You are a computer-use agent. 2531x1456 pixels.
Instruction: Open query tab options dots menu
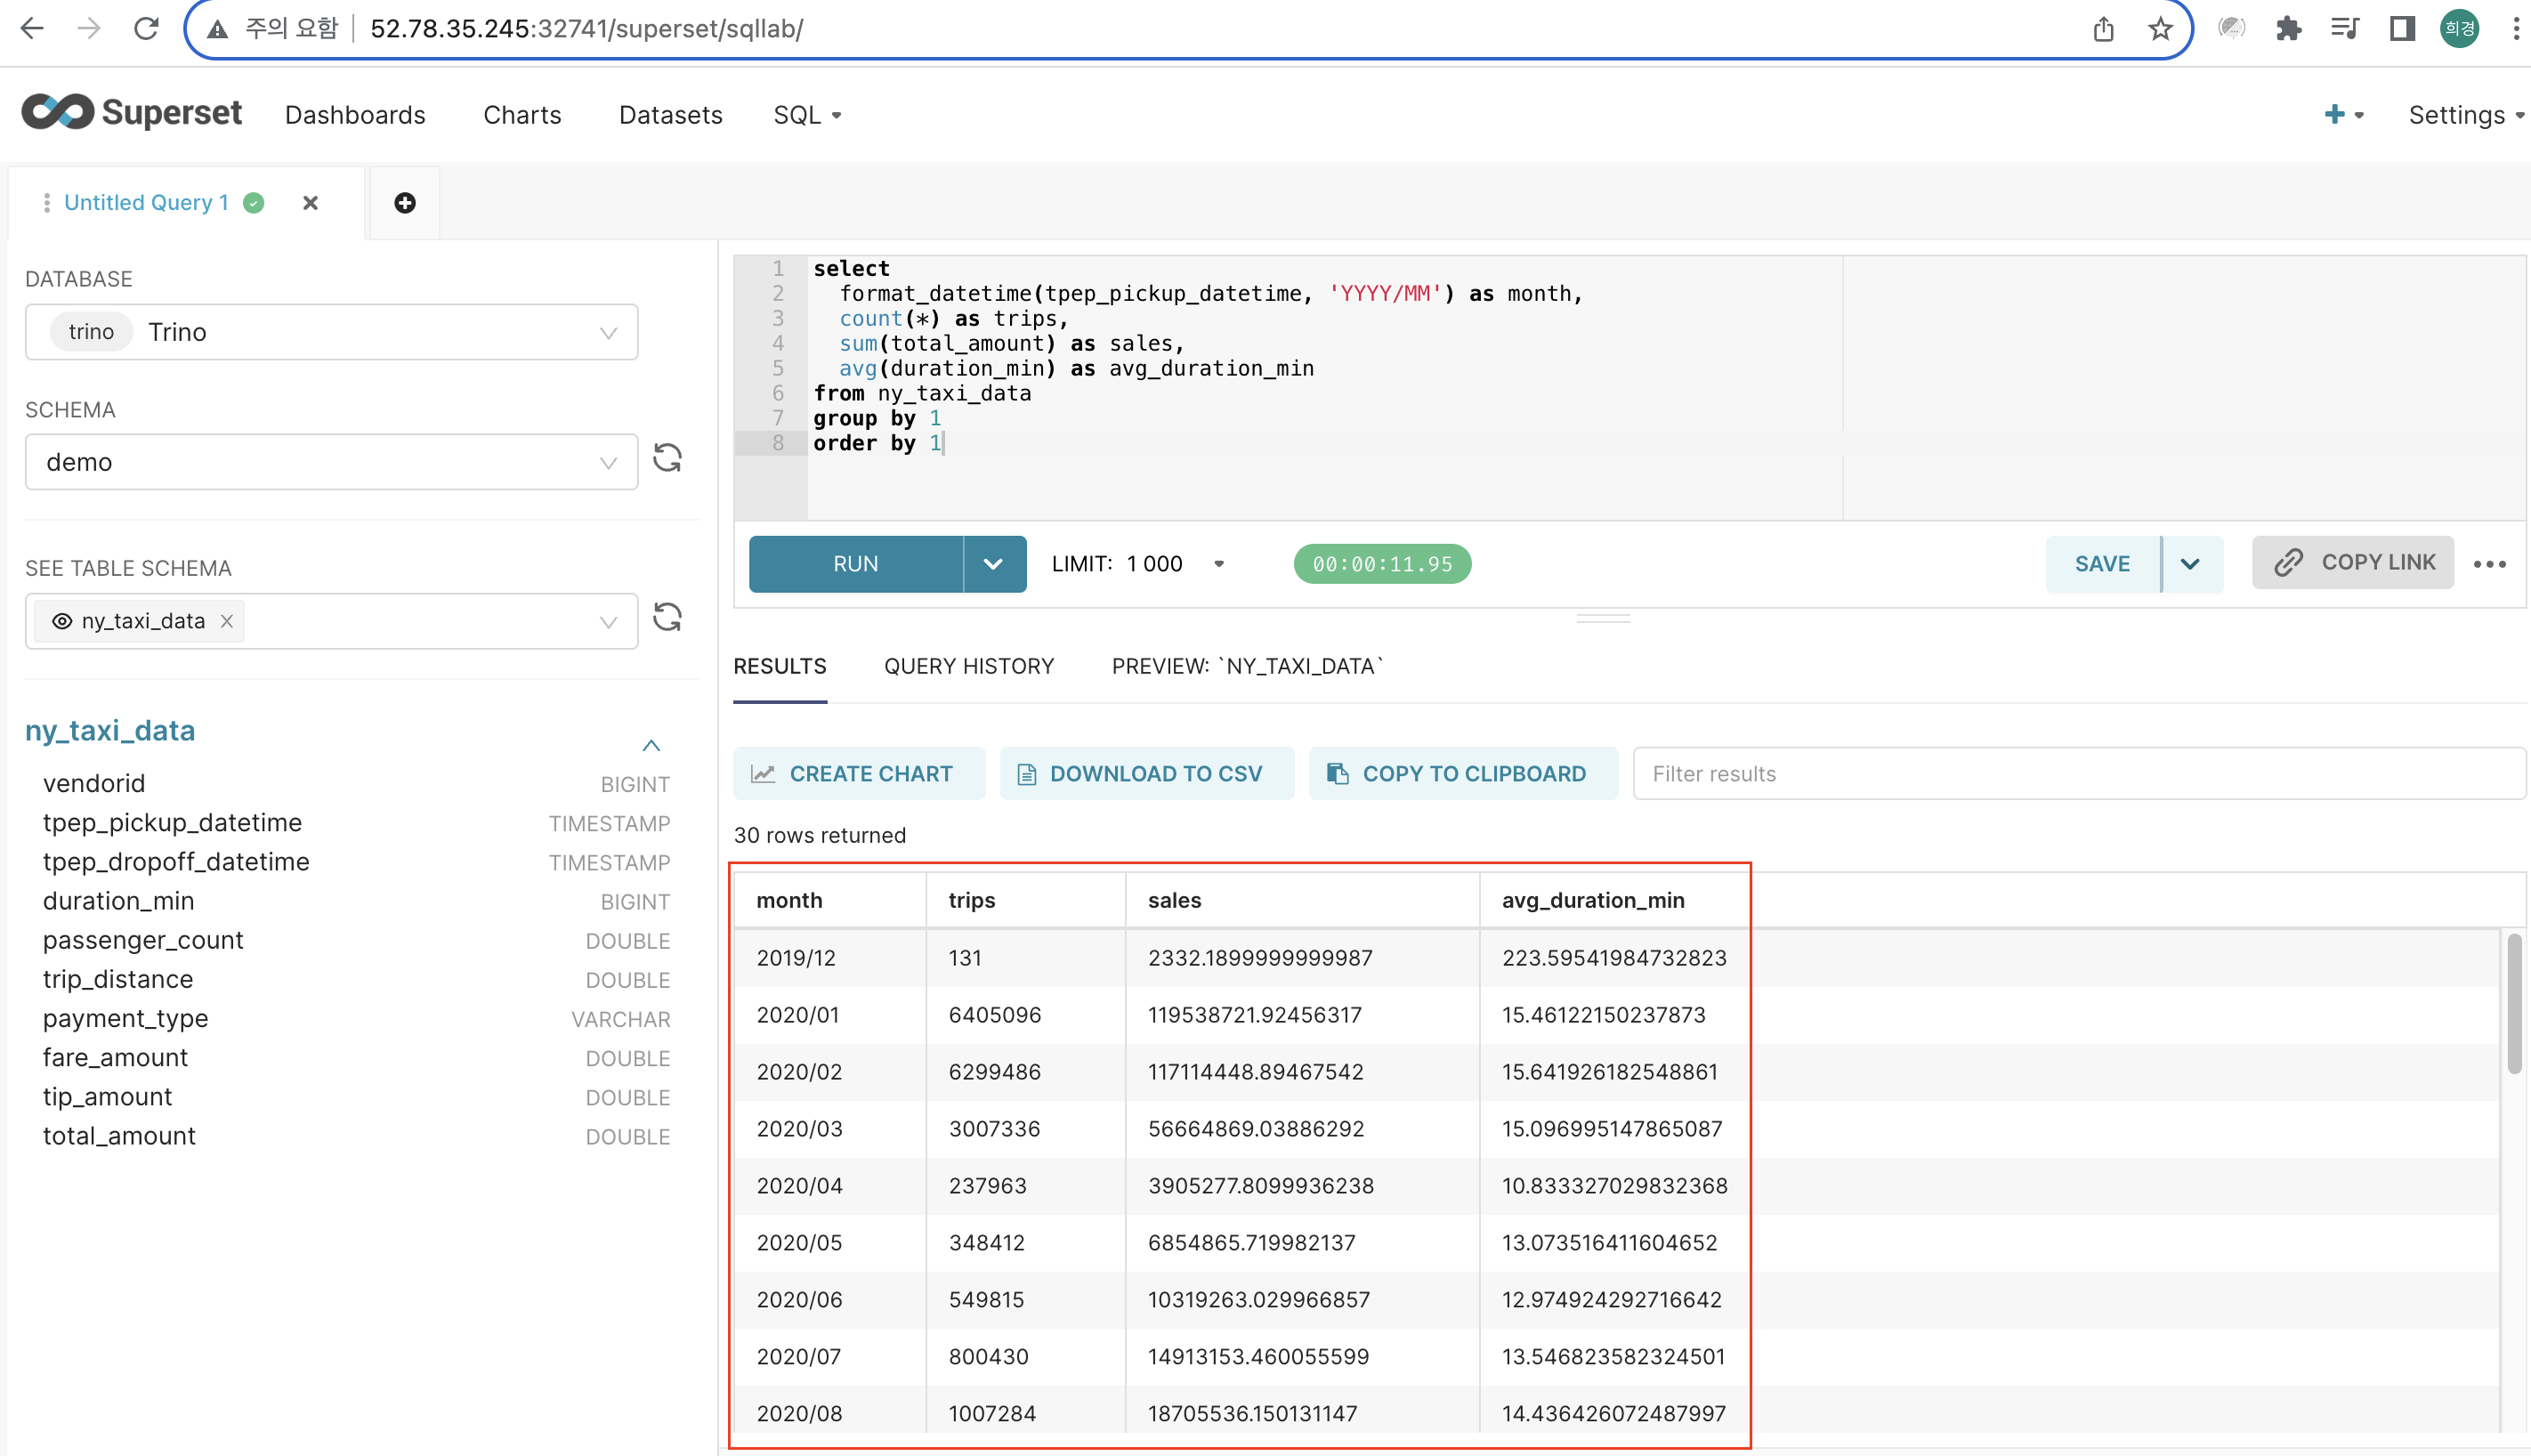(46, 203)
